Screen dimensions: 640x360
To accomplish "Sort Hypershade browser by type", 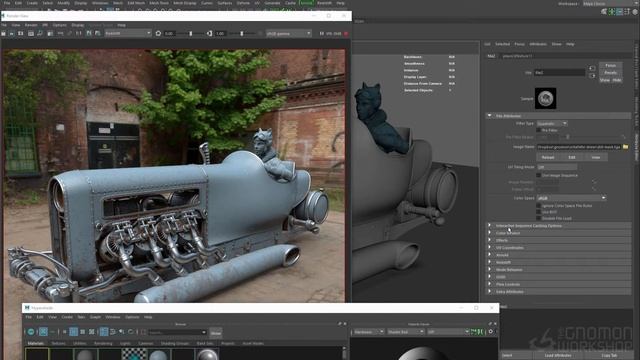I will coord(113,332).
